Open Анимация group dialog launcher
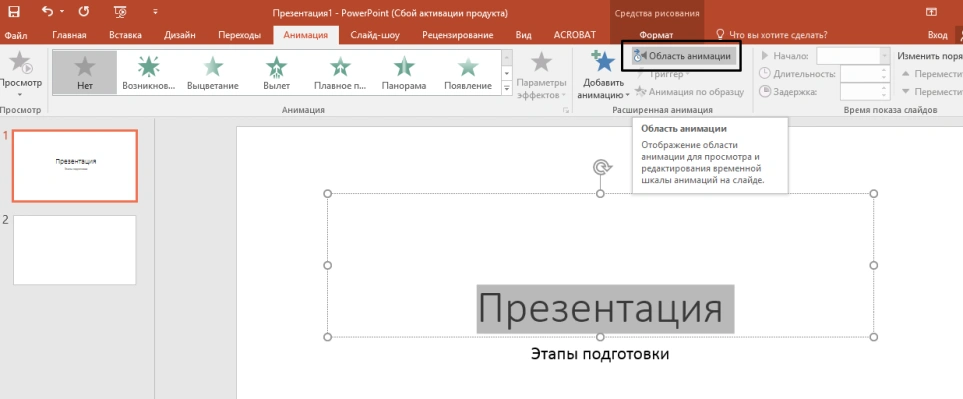The image size is (963, 399). [x=566, y=110]
